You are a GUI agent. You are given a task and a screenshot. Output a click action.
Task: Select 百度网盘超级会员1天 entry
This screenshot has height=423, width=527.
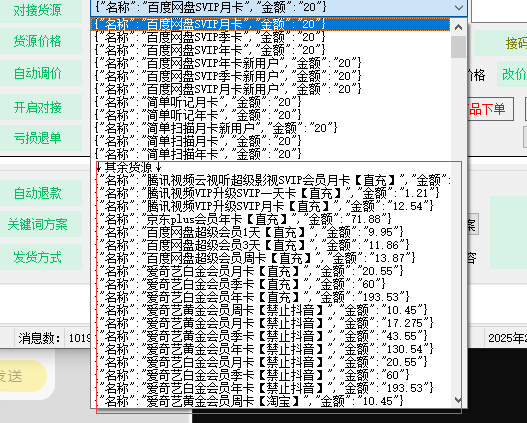click(271, 232)
